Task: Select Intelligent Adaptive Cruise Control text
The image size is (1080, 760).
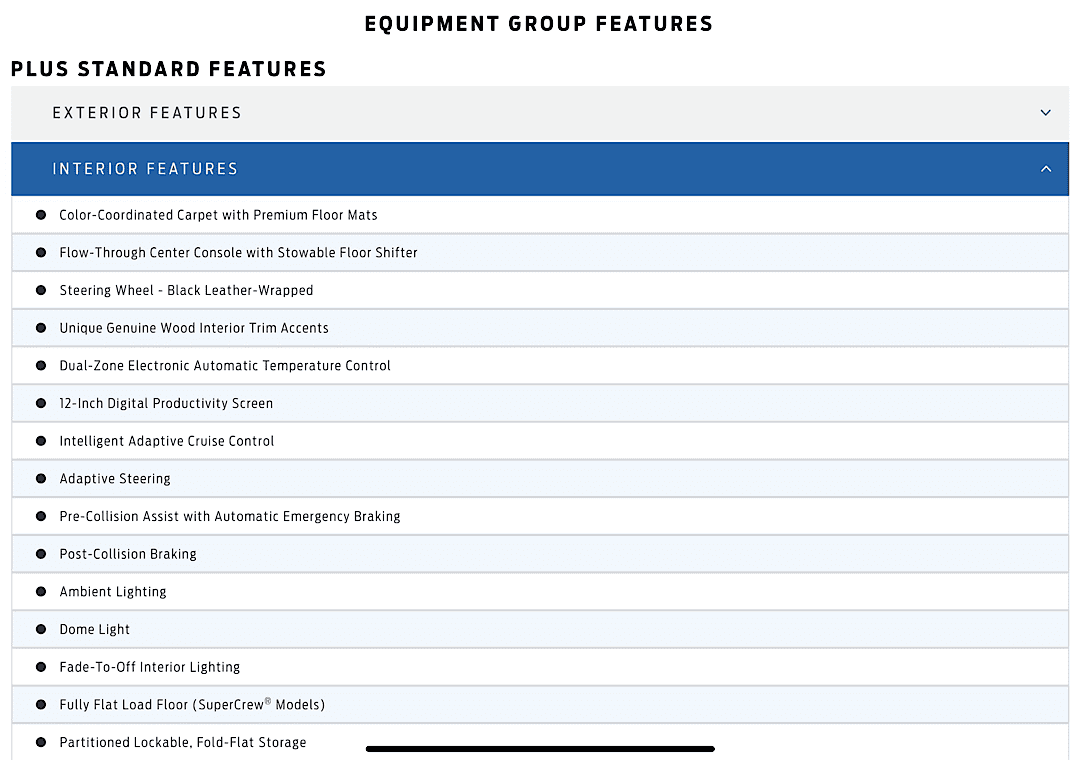Action: pyautogui.click(x=166, y=441)
